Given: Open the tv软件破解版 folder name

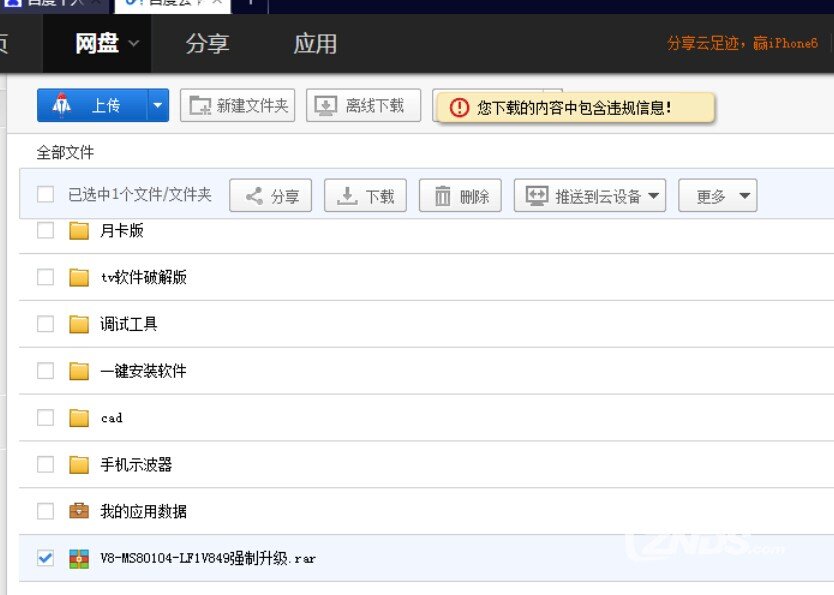Looking at the screenshot, I should tap(144, 277).
